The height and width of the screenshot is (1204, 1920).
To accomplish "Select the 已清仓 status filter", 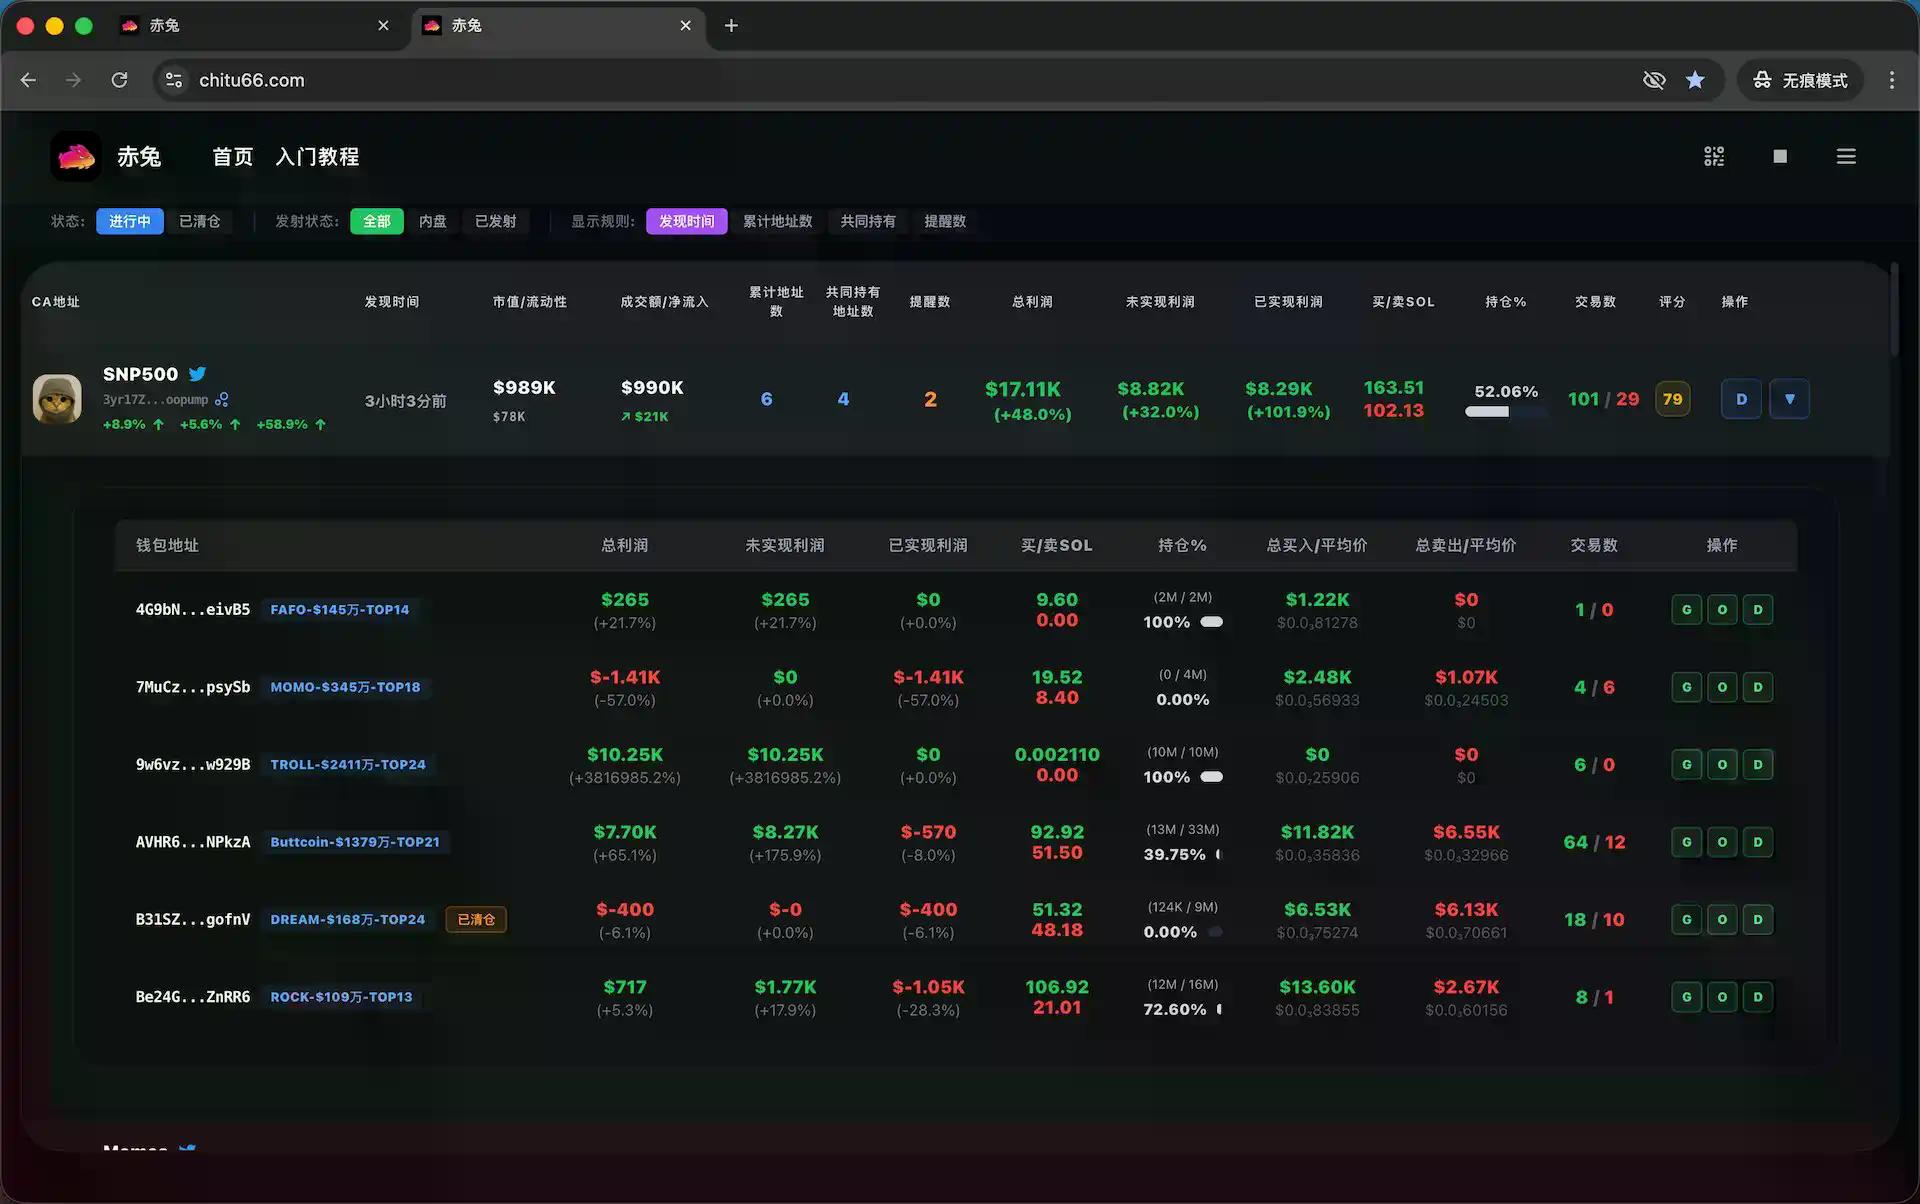I will 199,221.
